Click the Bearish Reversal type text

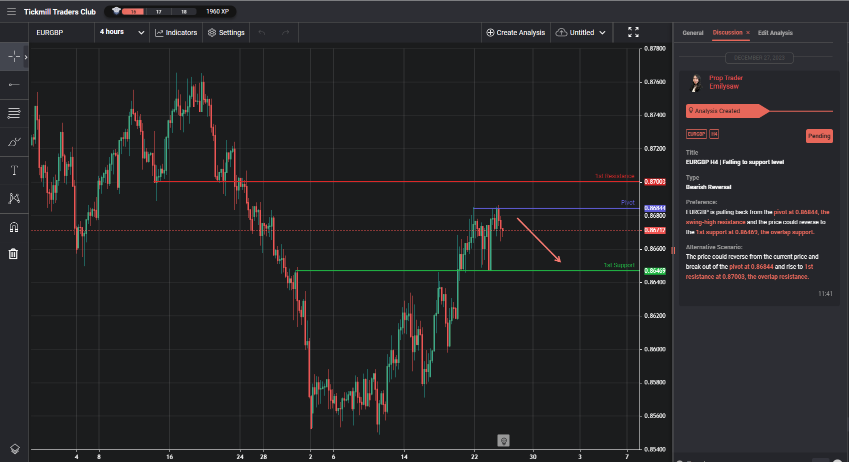click(708, 187)
